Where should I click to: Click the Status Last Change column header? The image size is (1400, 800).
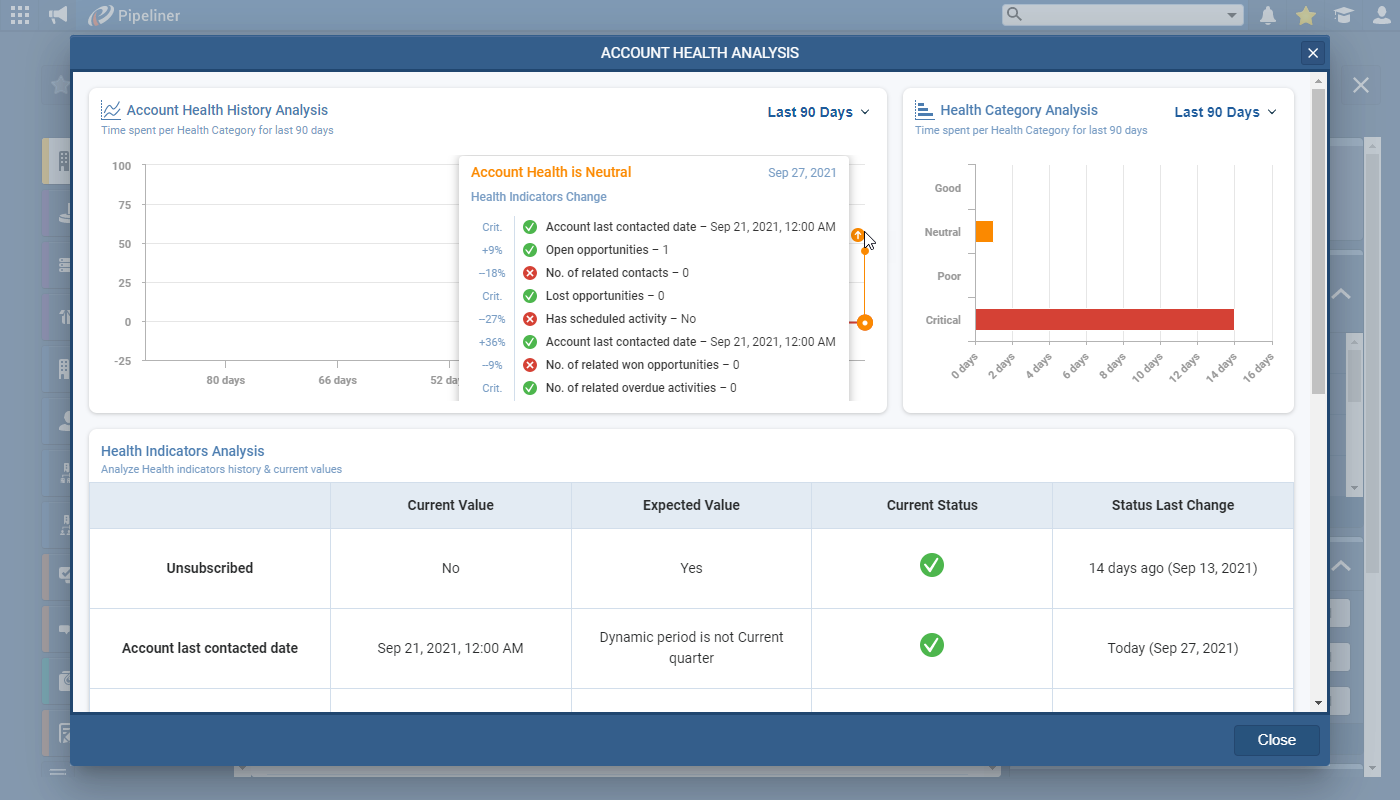coord(1172,505)
